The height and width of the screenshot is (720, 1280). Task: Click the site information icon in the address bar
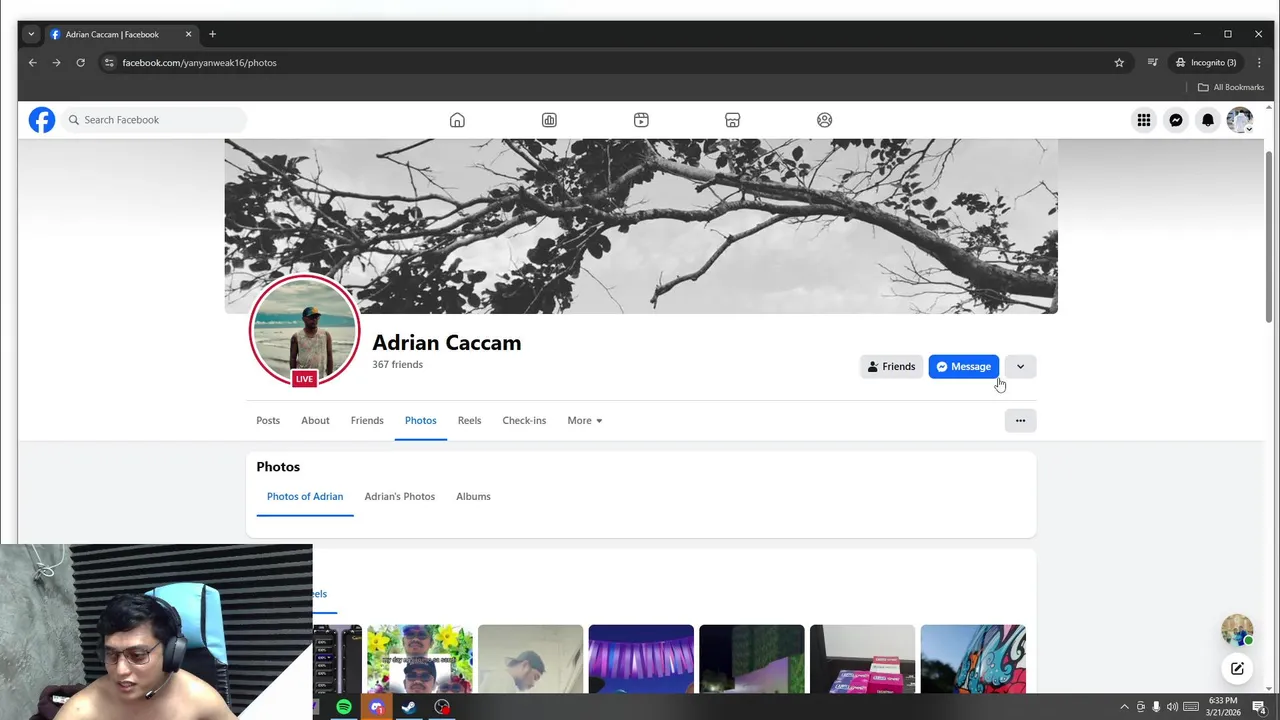[x=109, y=62]
